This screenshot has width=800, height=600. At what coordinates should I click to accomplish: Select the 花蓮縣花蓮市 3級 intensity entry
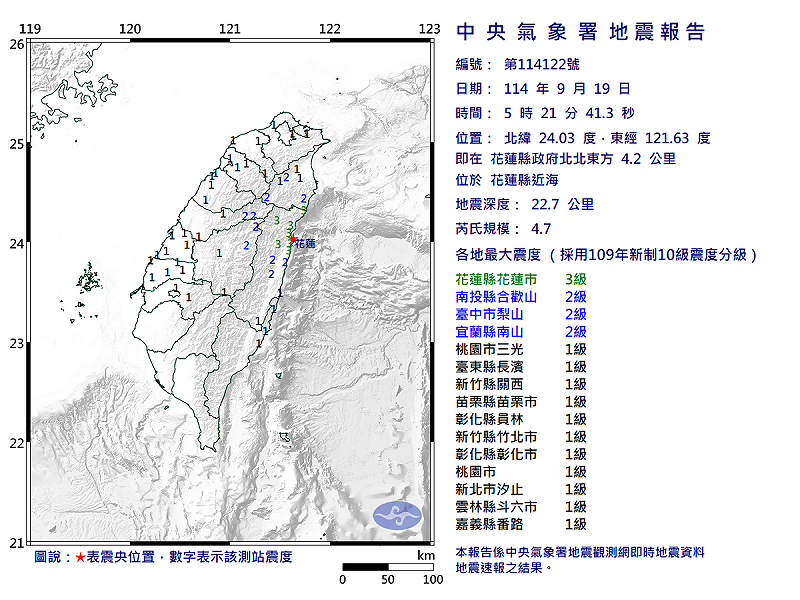click(520, 279)
